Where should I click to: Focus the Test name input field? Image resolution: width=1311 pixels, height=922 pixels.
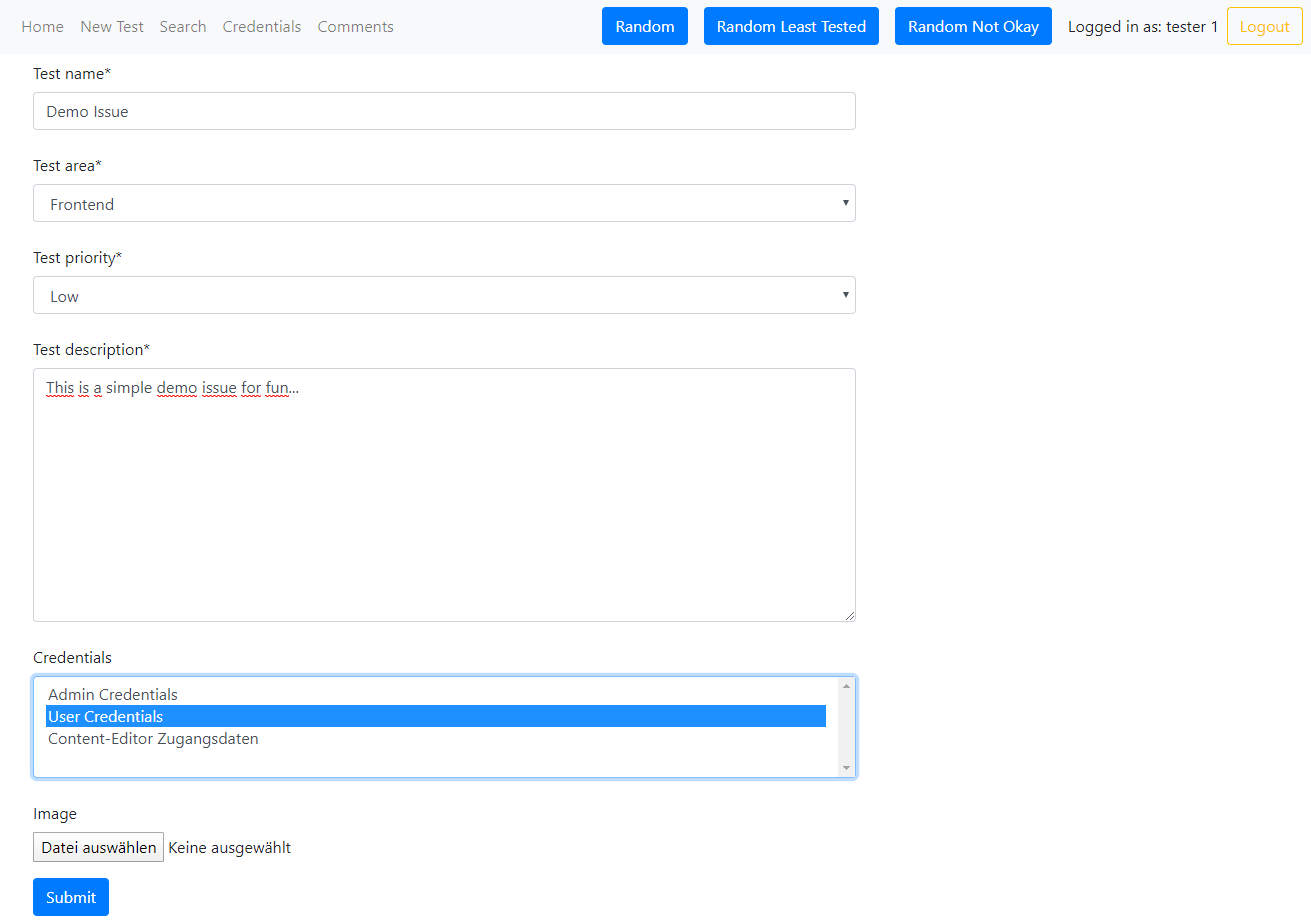pyautogui.click(x=444, y=112)
